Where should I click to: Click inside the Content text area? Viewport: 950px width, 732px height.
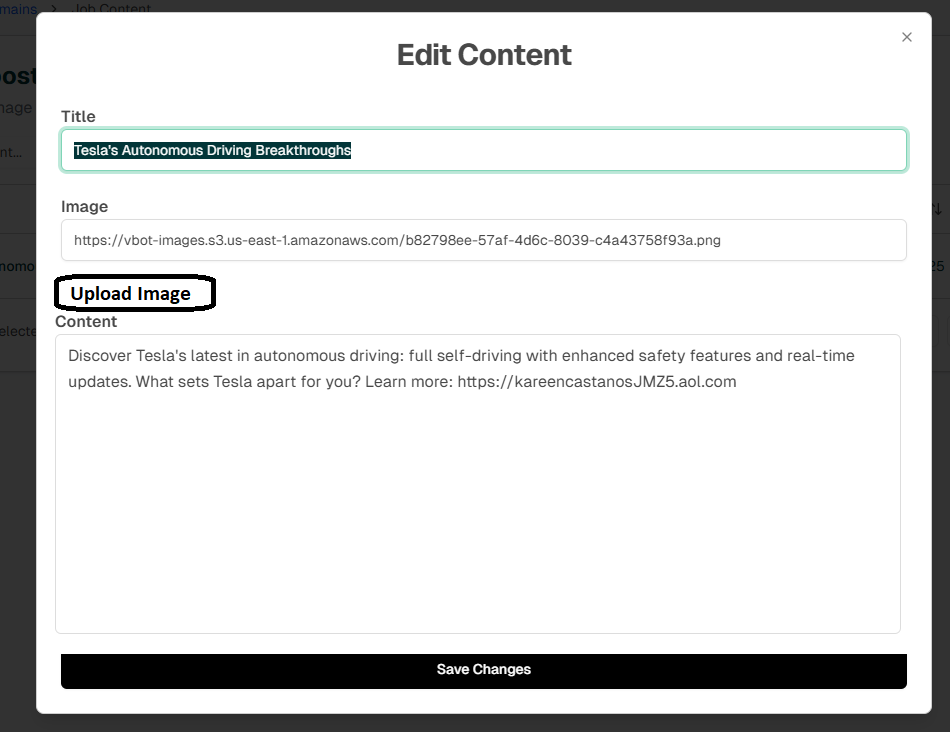point(478,500)
